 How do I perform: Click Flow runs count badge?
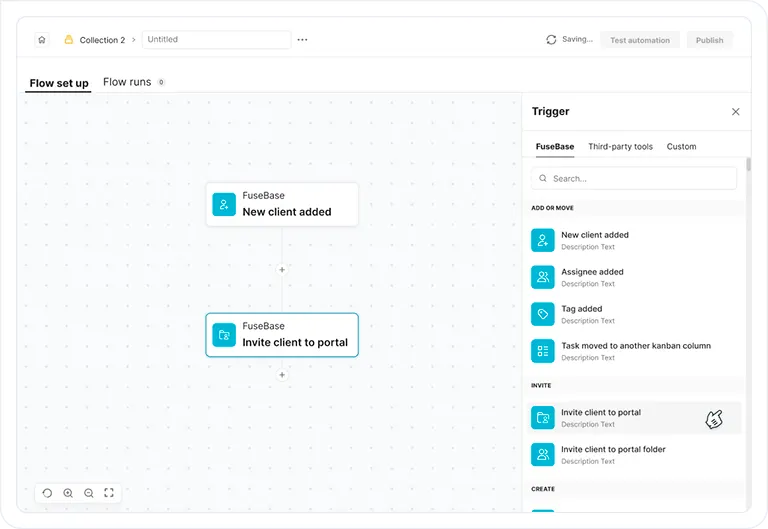[x=161, y=82]
